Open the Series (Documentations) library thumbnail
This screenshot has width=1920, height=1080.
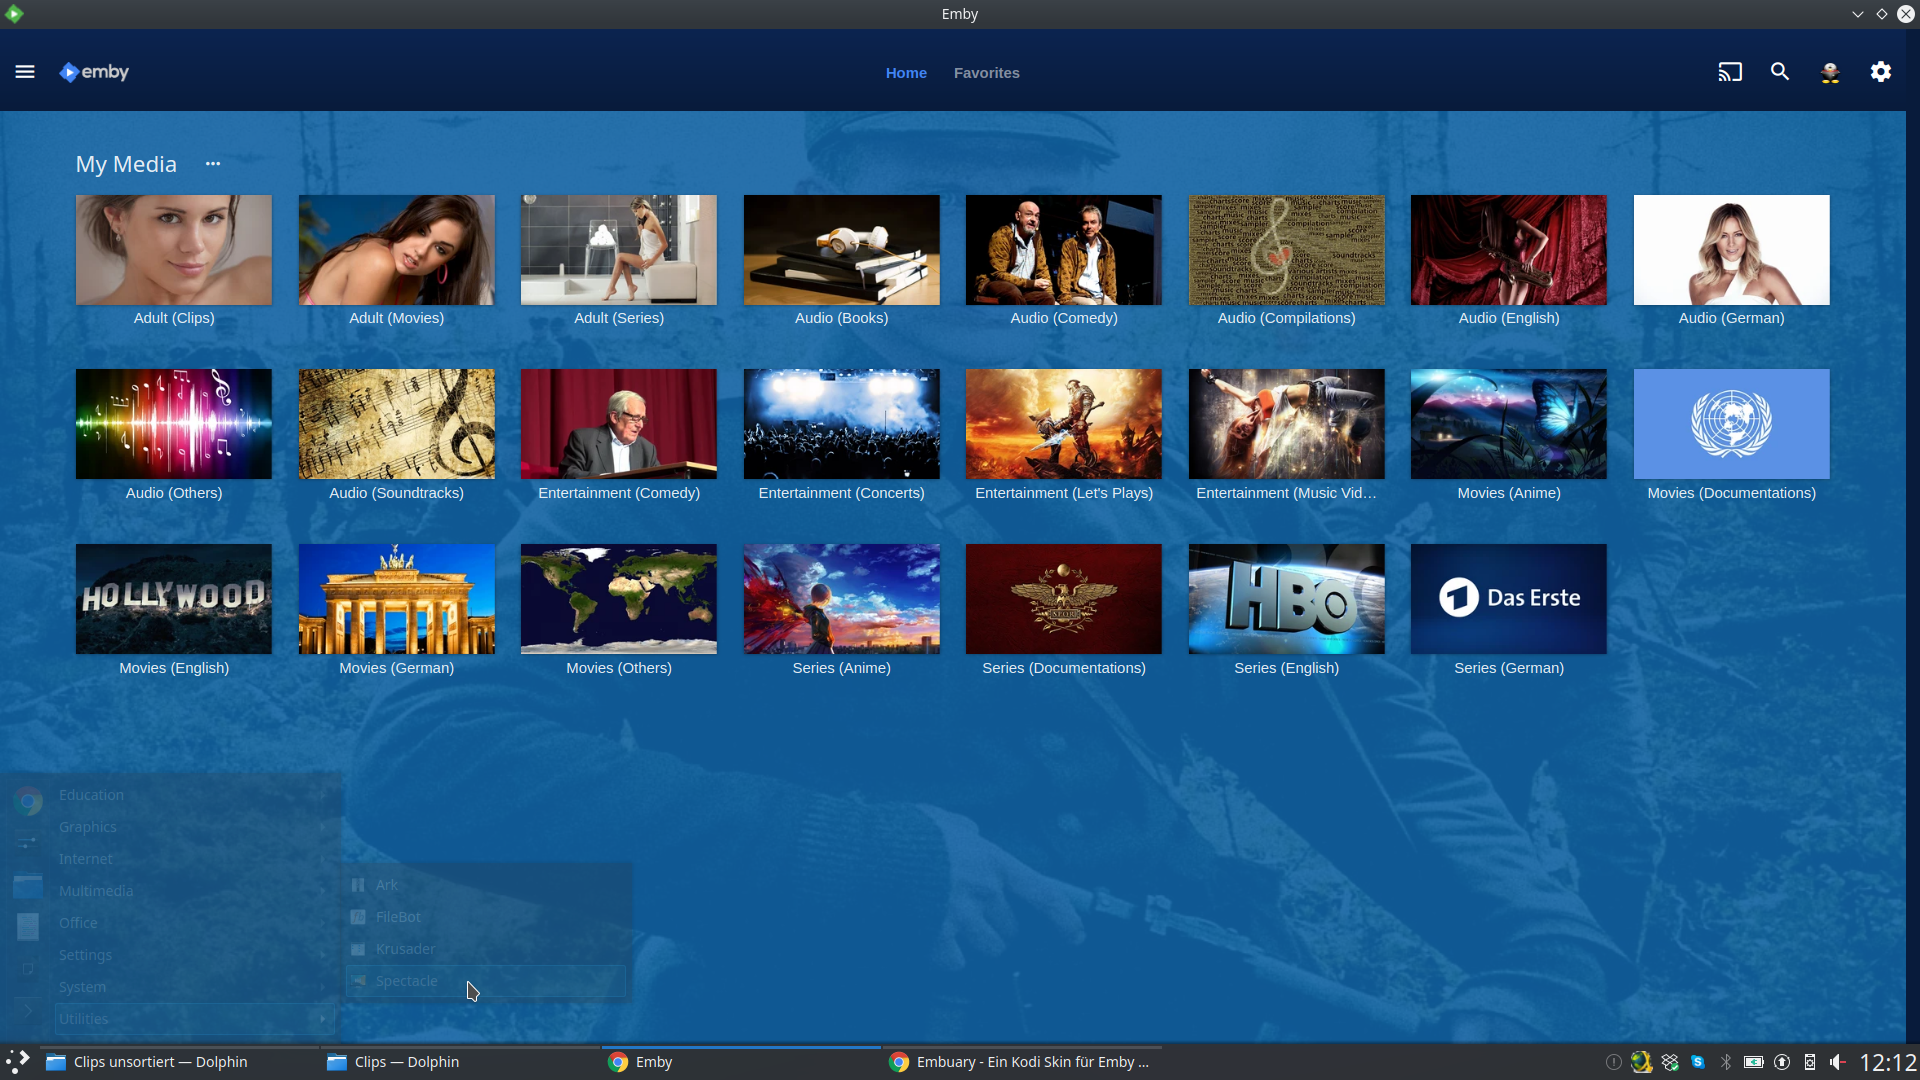point(1064,599)
